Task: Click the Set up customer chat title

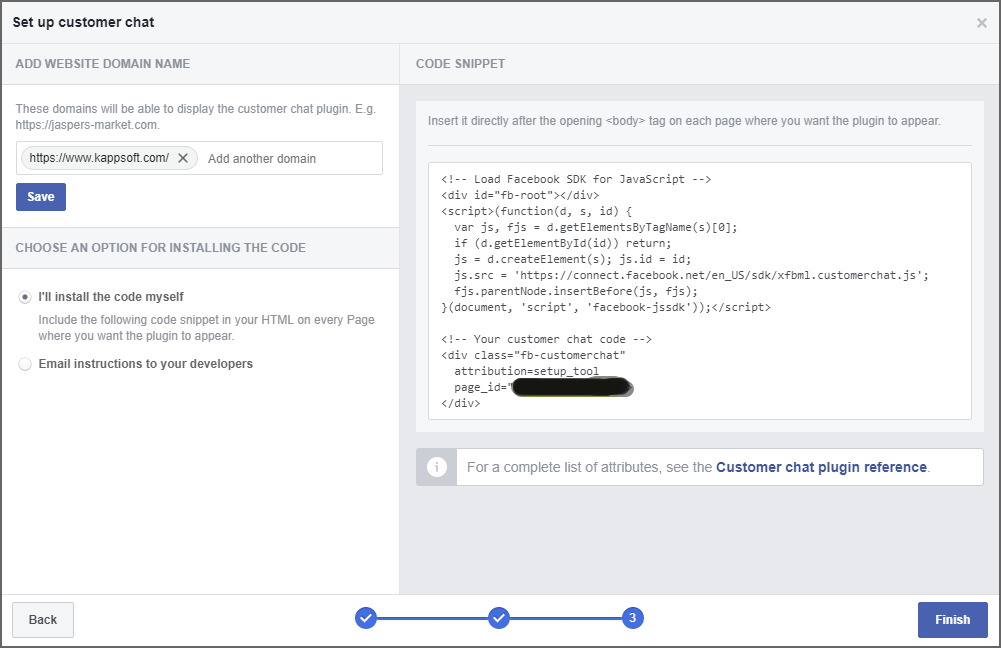Action: point(83,22)
